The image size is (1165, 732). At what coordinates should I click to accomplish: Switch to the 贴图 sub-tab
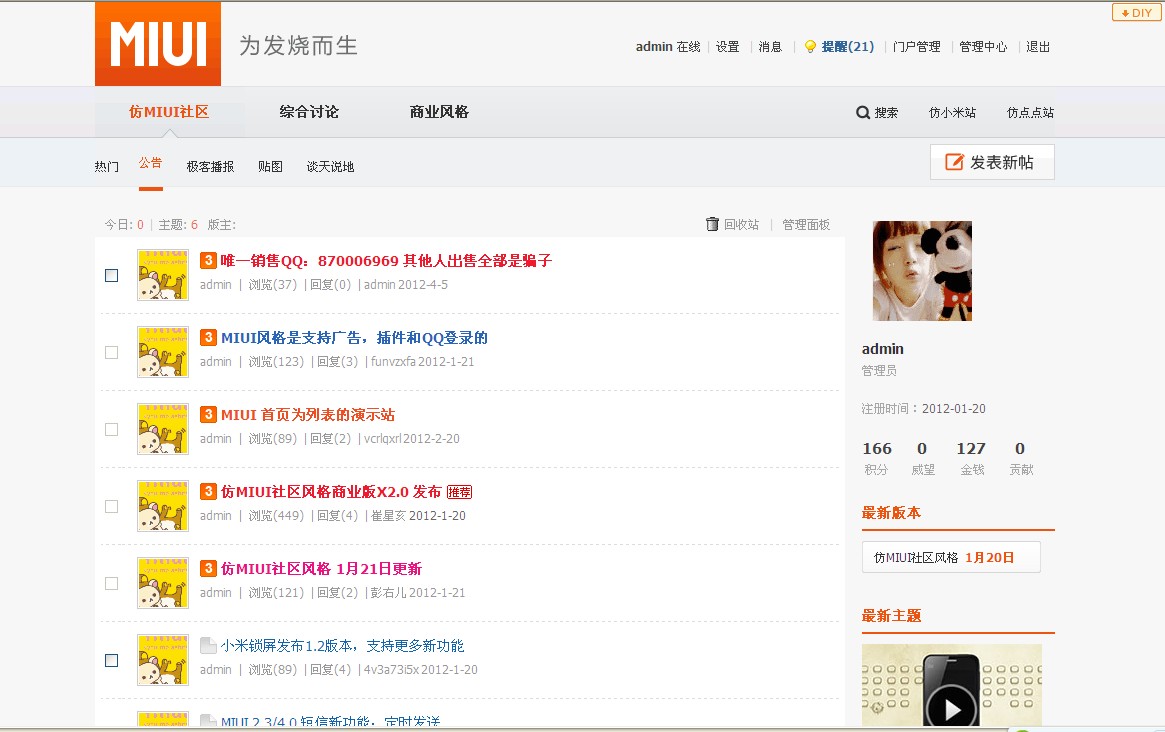point(270,166)
